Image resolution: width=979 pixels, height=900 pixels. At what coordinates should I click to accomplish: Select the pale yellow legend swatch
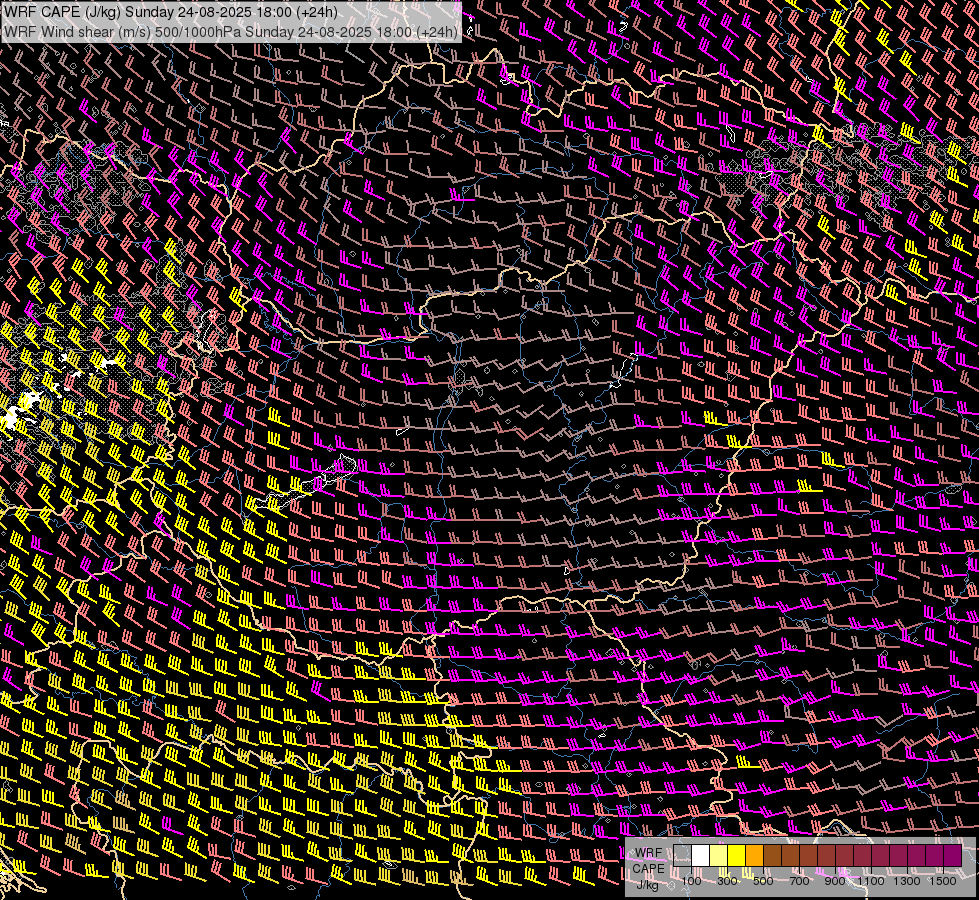tap(719, 856)
